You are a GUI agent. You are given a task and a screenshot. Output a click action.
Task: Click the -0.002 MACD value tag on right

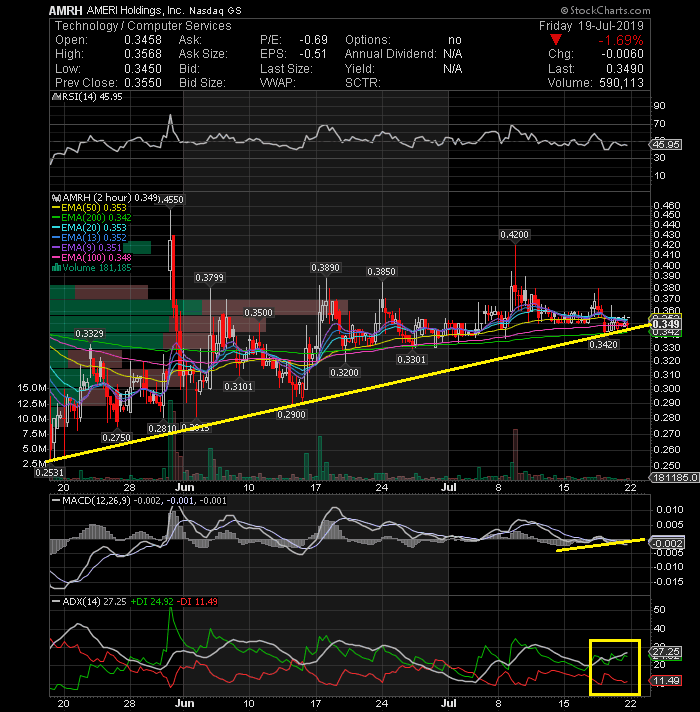[667, 544]
